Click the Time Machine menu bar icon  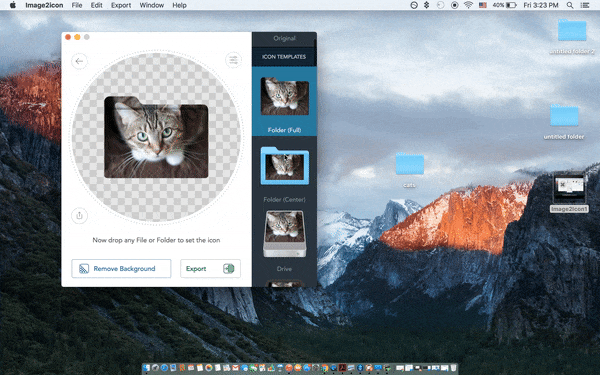[x=440, y=5]
